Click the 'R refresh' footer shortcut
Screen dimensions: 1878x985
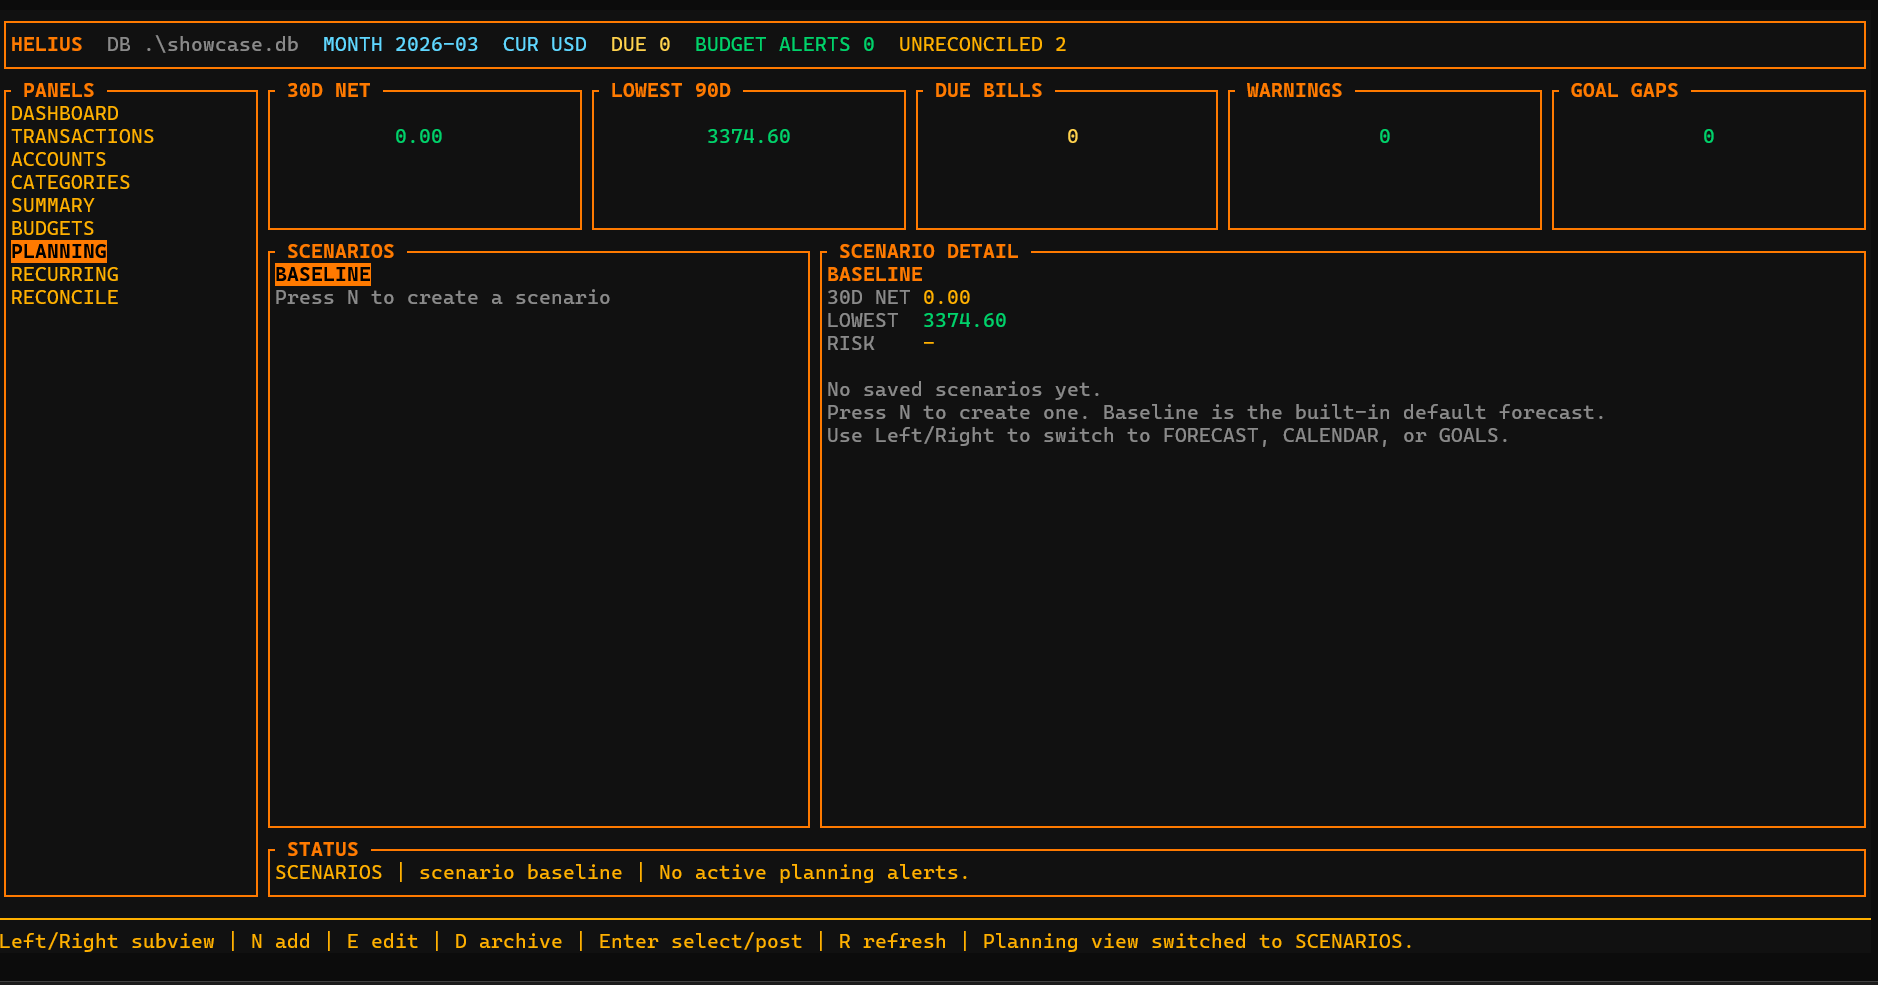pyautogui.click(x=893, y=942)
